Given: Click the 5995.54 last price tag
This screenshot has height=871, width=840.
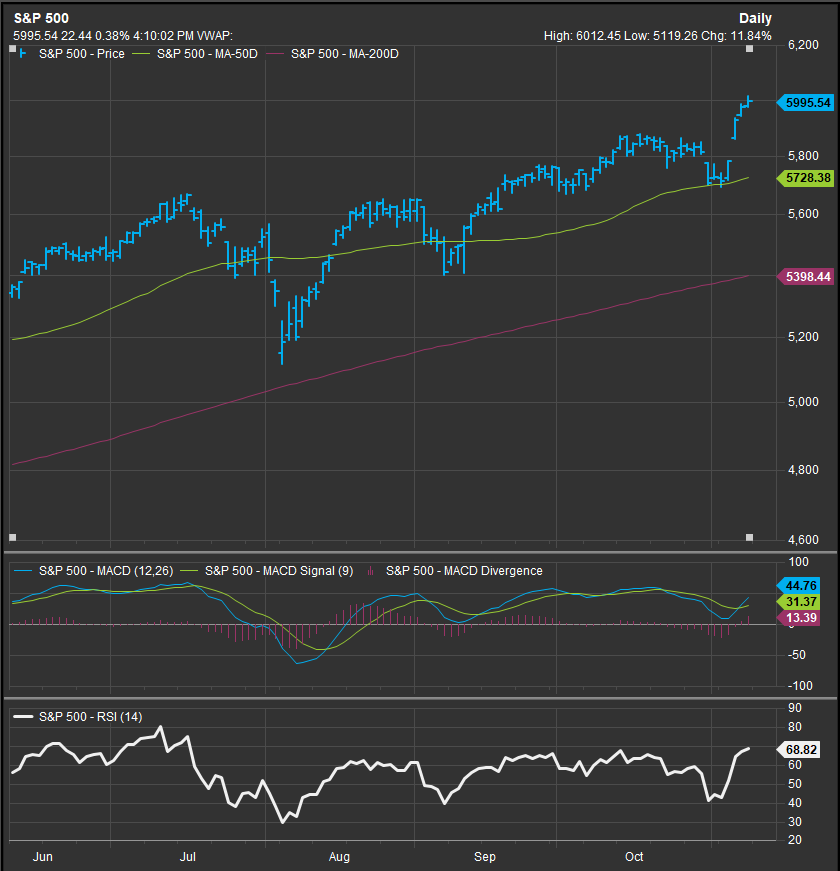Looking at the screenshot, I should tap(805, 103).
